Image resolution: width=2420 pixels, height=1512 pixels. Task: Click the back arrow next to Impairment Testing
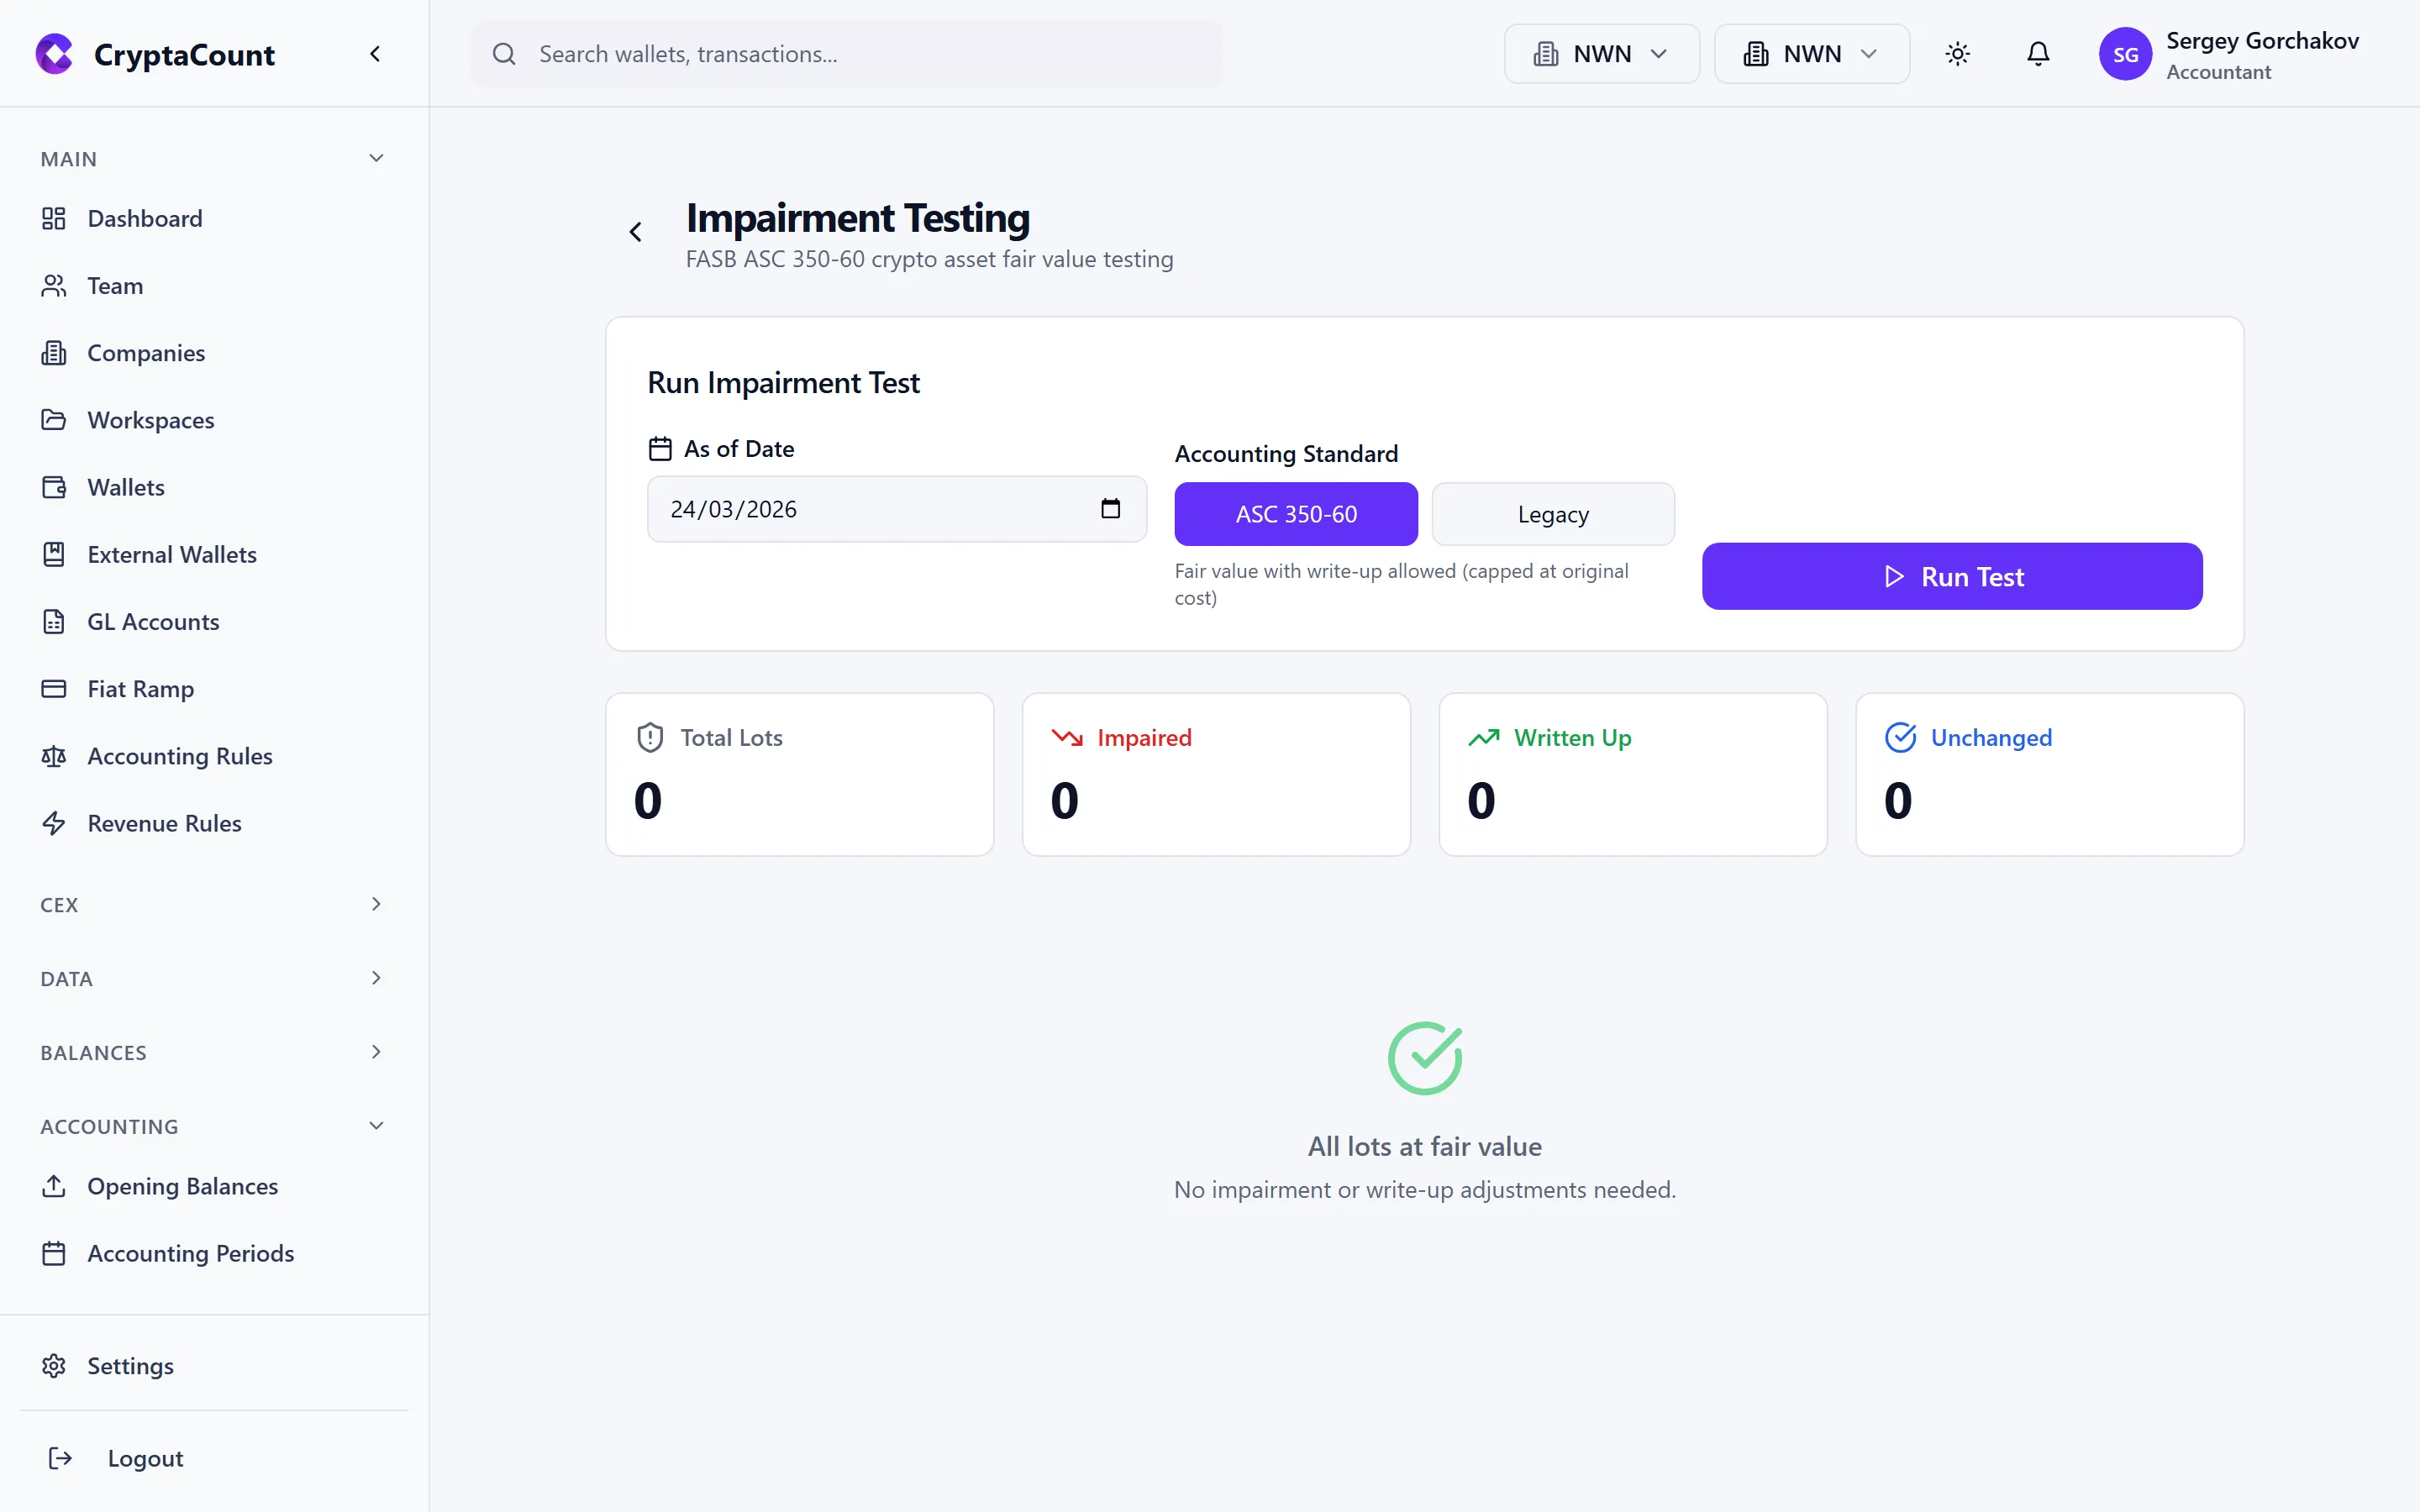[636, 231]
